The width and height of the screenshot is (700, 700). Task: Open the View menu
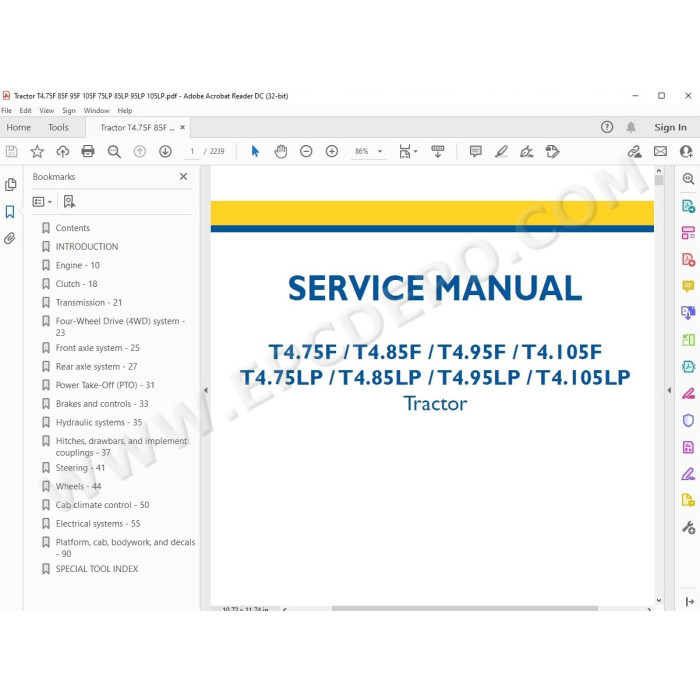click(x=46, y=111)
